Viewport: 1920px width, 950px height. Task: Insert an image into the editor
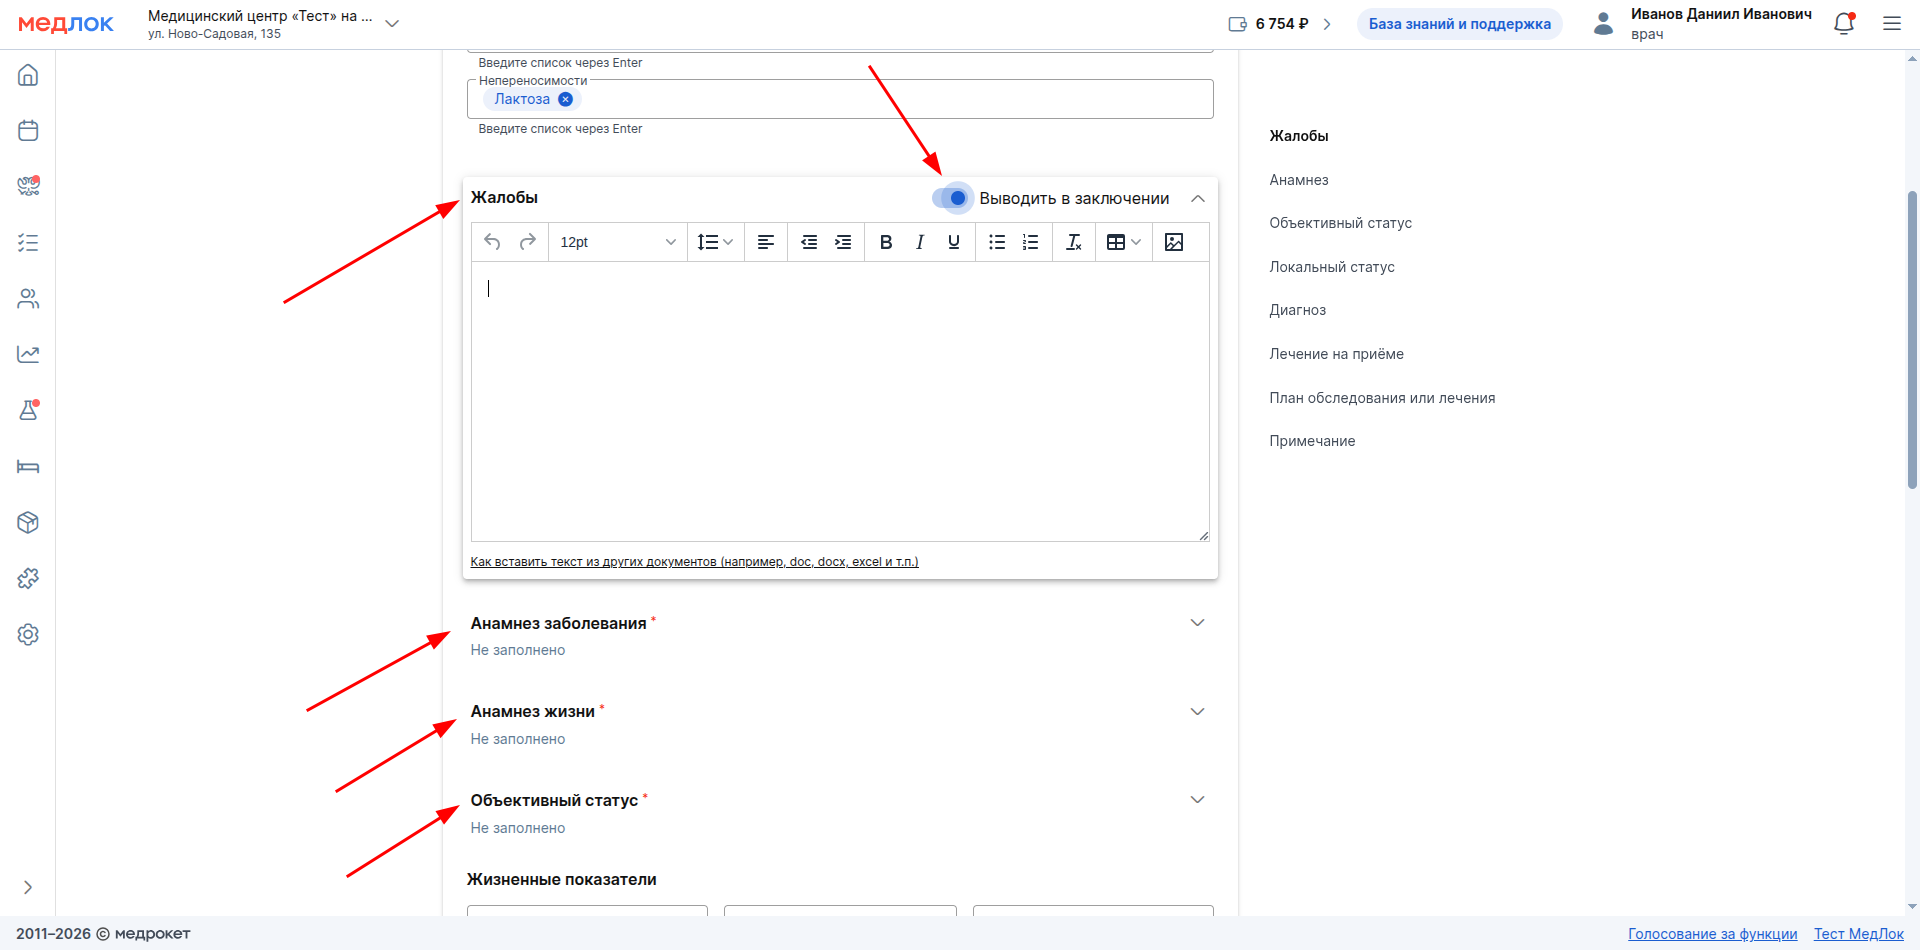[1174, 242]
